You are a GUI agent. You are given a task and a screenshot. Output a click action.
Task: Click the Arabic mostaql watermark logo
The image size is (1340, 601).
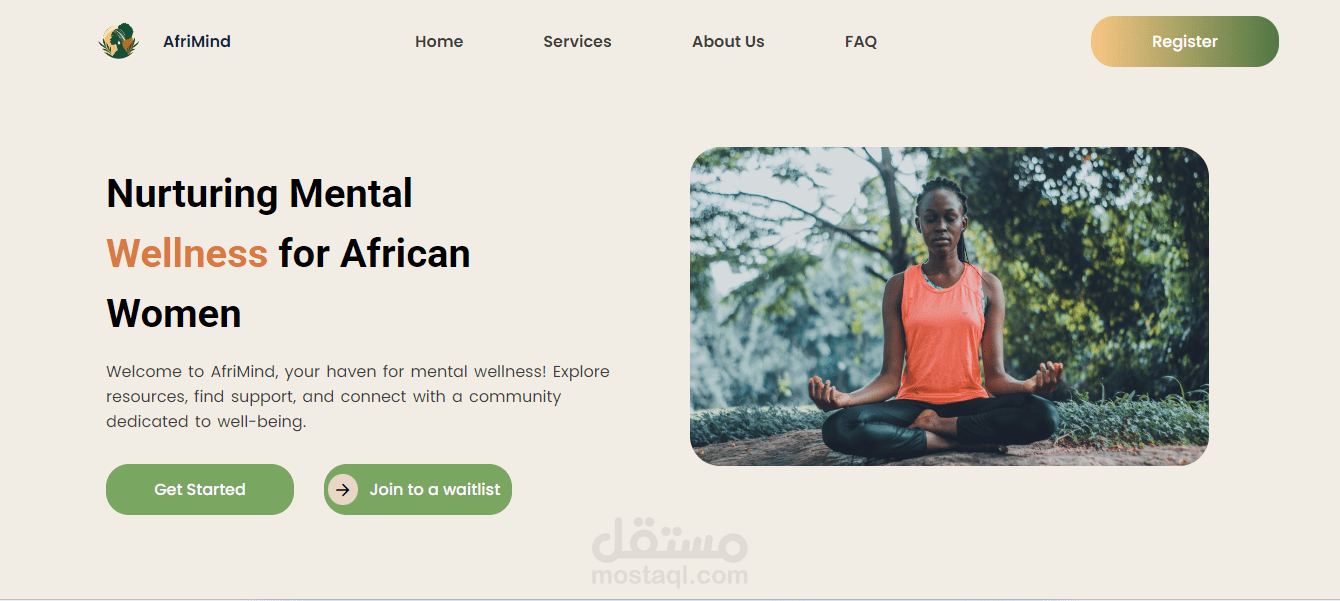click(x=670, y=539)
